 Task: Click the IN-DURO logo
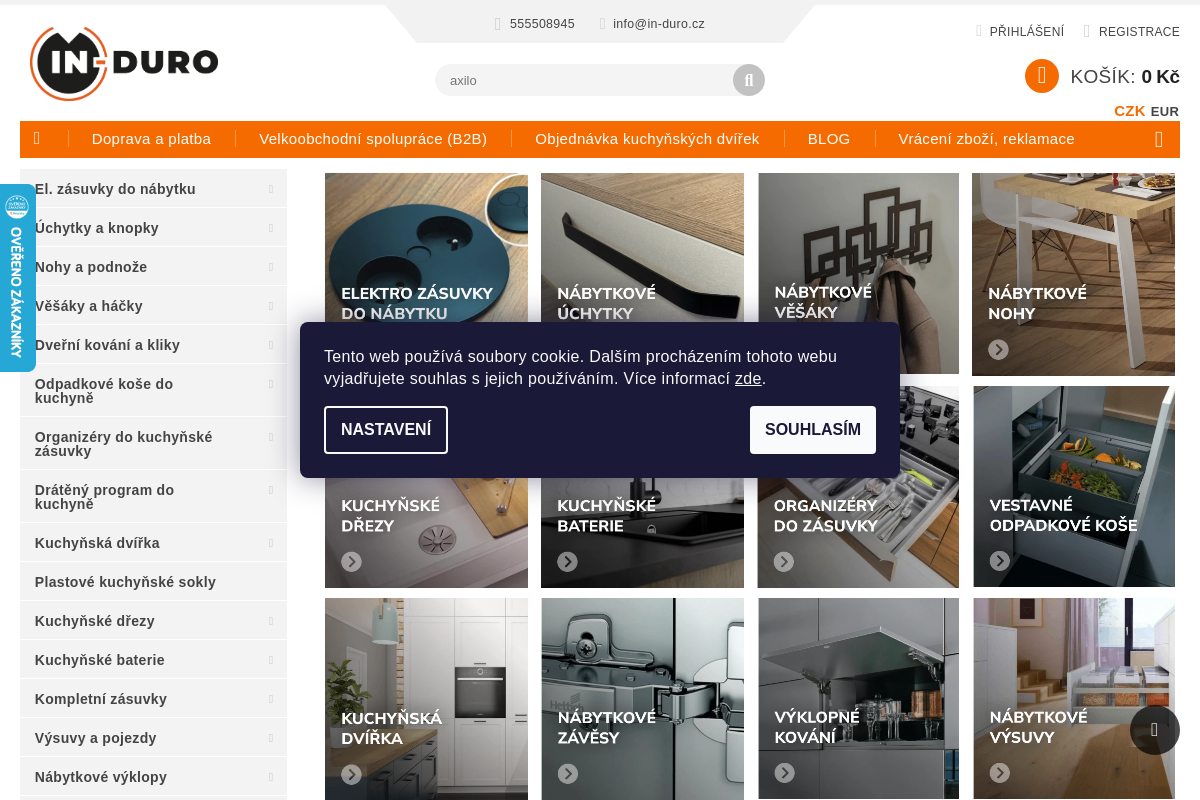[124, 63]
